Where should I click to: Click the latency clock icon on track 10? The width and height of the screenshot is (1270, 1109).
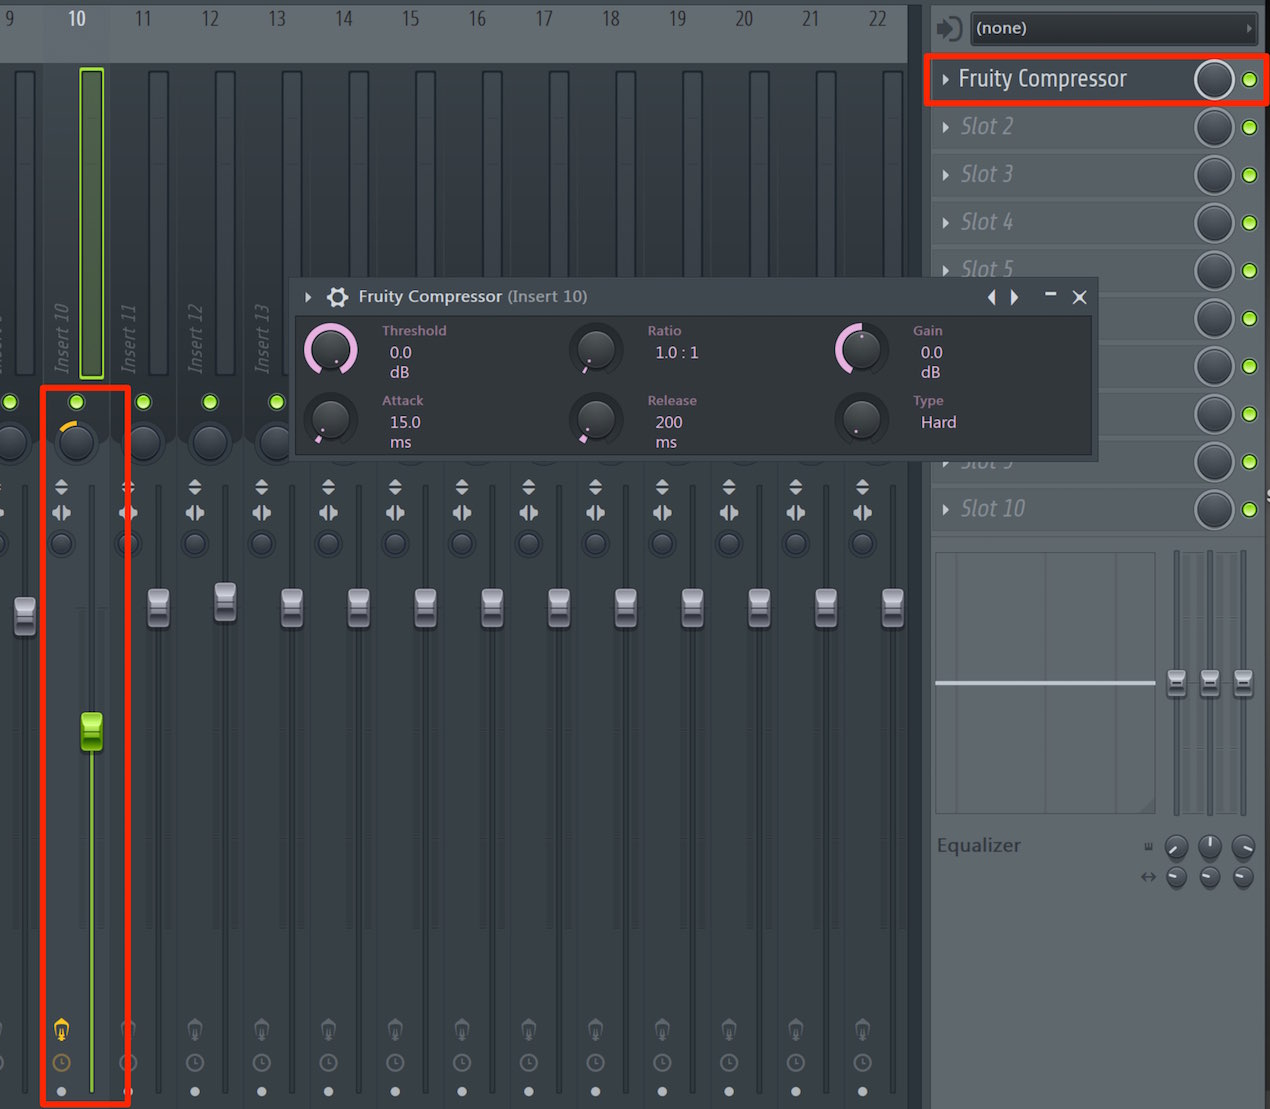[61, 1063]
